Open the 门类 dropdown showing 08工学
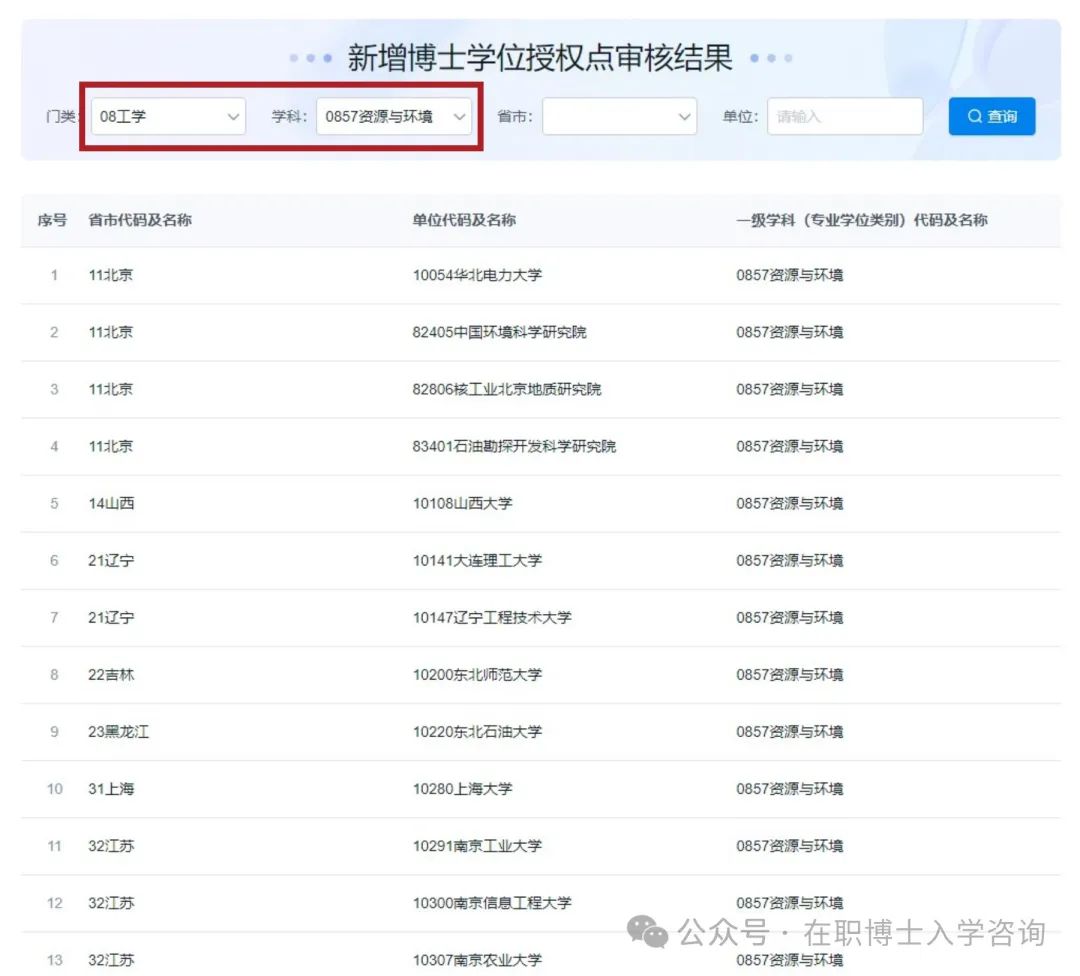Screen dimensions: 1080x976 pyautogui.click(x=160, y=117)
